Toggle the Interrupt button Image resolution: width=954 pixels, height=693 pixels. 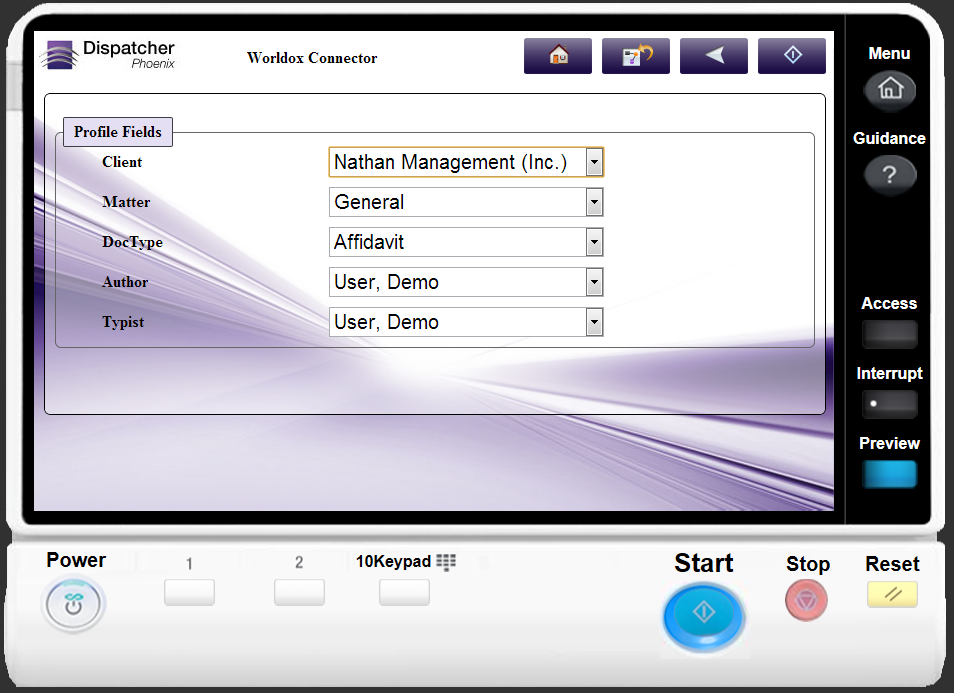pos(890,404)
